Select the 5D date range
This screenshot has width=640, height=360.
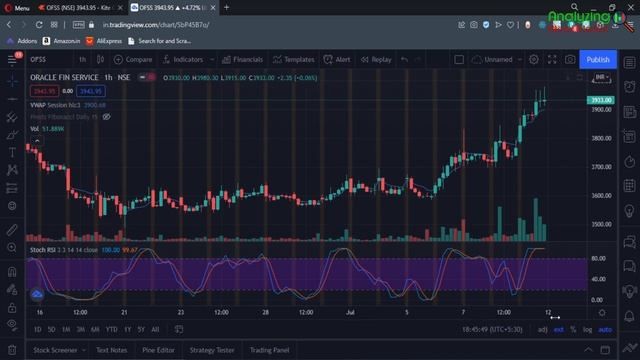51,329
